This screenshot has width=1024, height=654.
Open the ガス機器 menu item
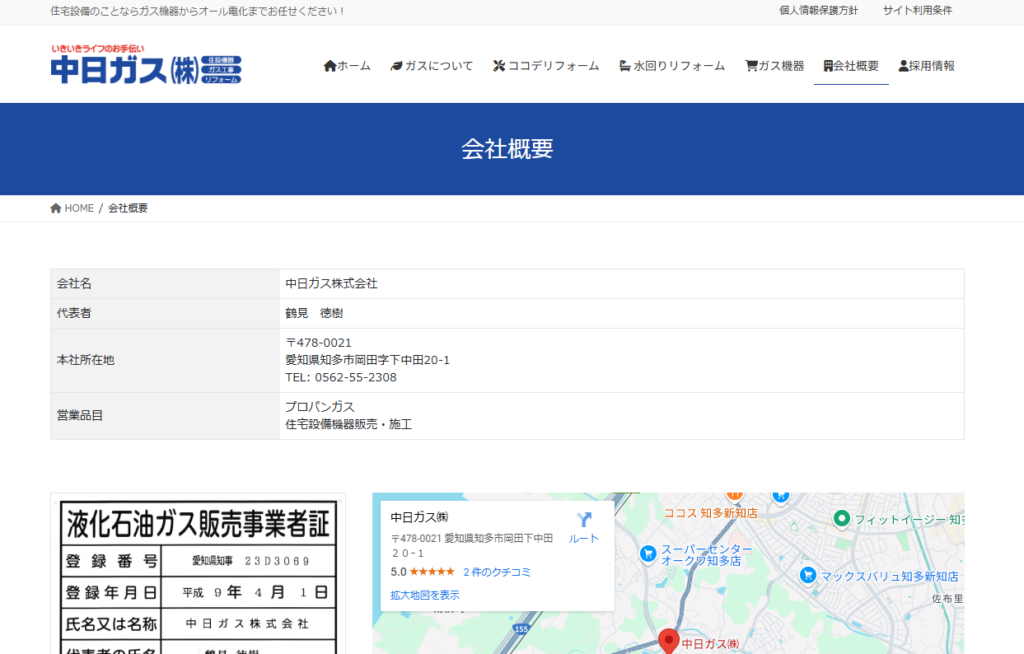[775, 66]
